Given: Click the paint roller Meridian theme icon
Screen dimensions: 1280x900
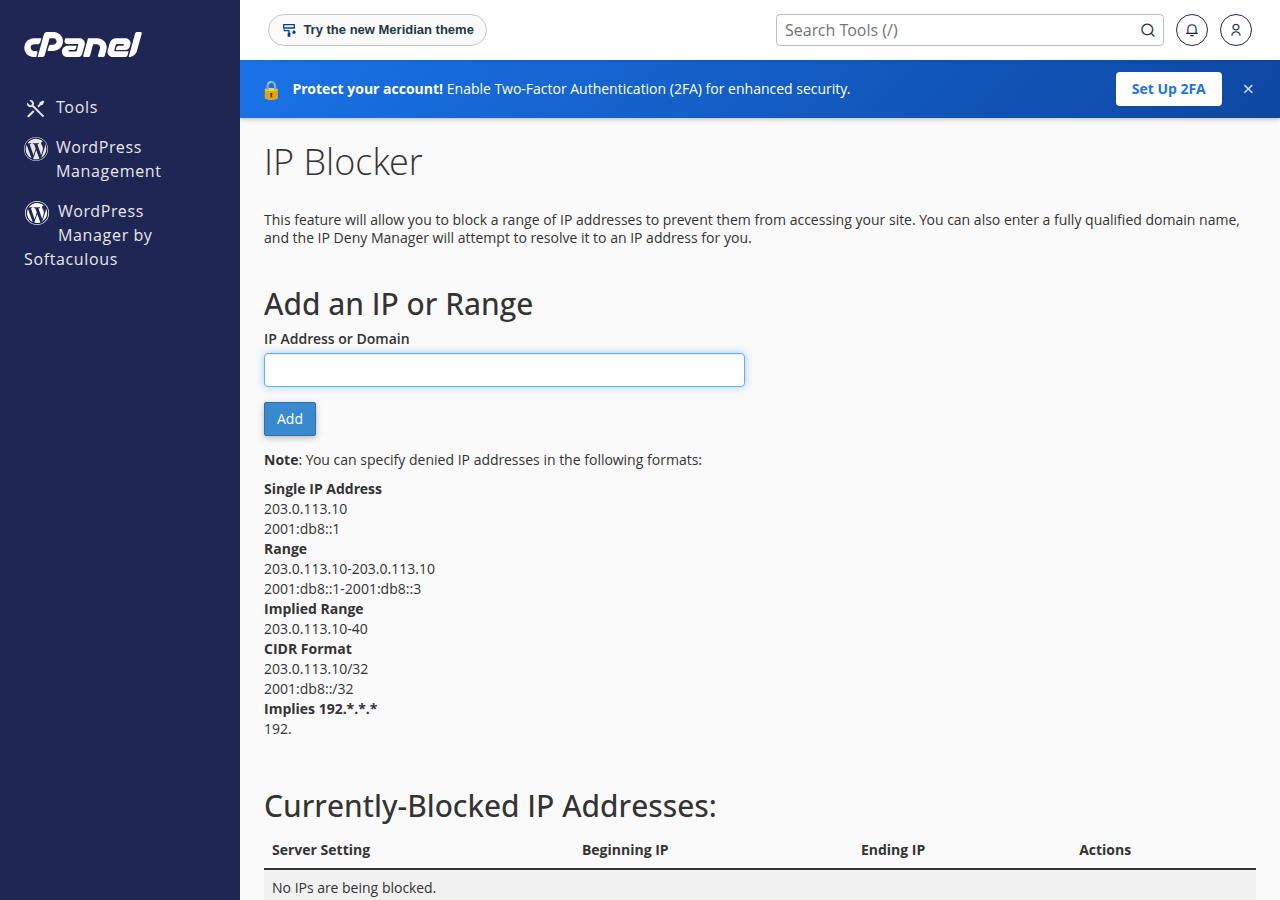Looking at the screenshot, I should pos(289,30).
